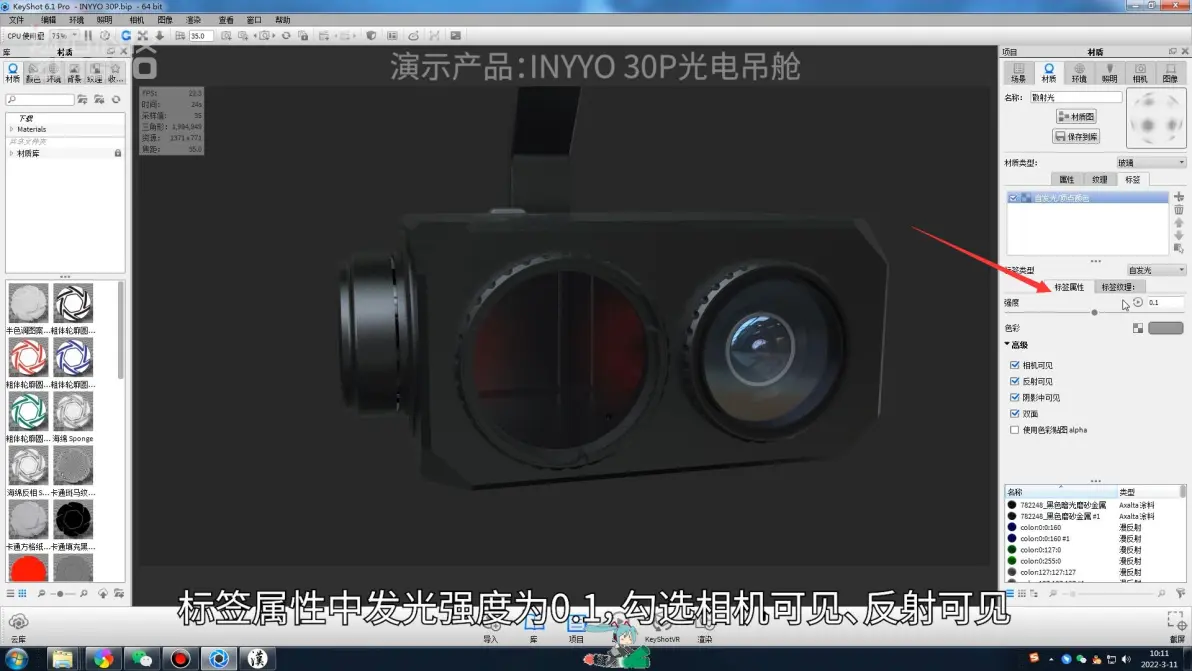Click the performance mode clock icon
Image resolution: width=1192 pixels, height=671 pixels.
click(x=105, y=36)
